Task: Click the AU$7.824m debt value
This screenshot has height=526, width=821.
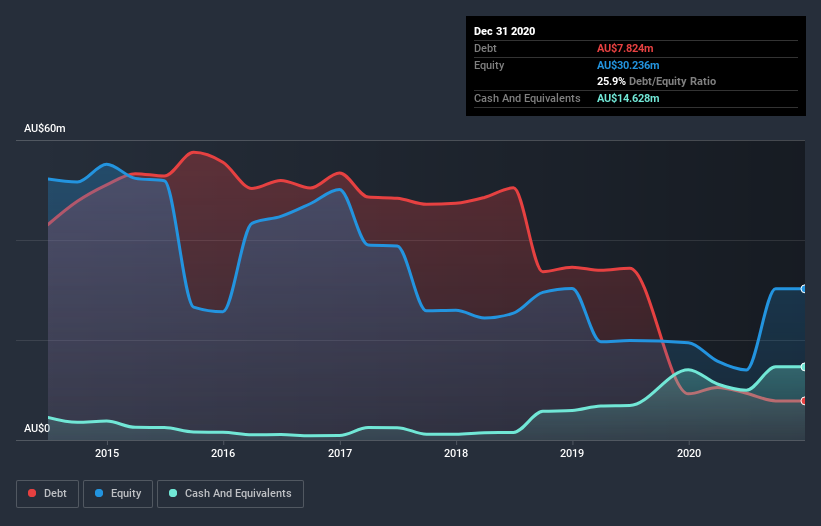Action: point(625,48)
